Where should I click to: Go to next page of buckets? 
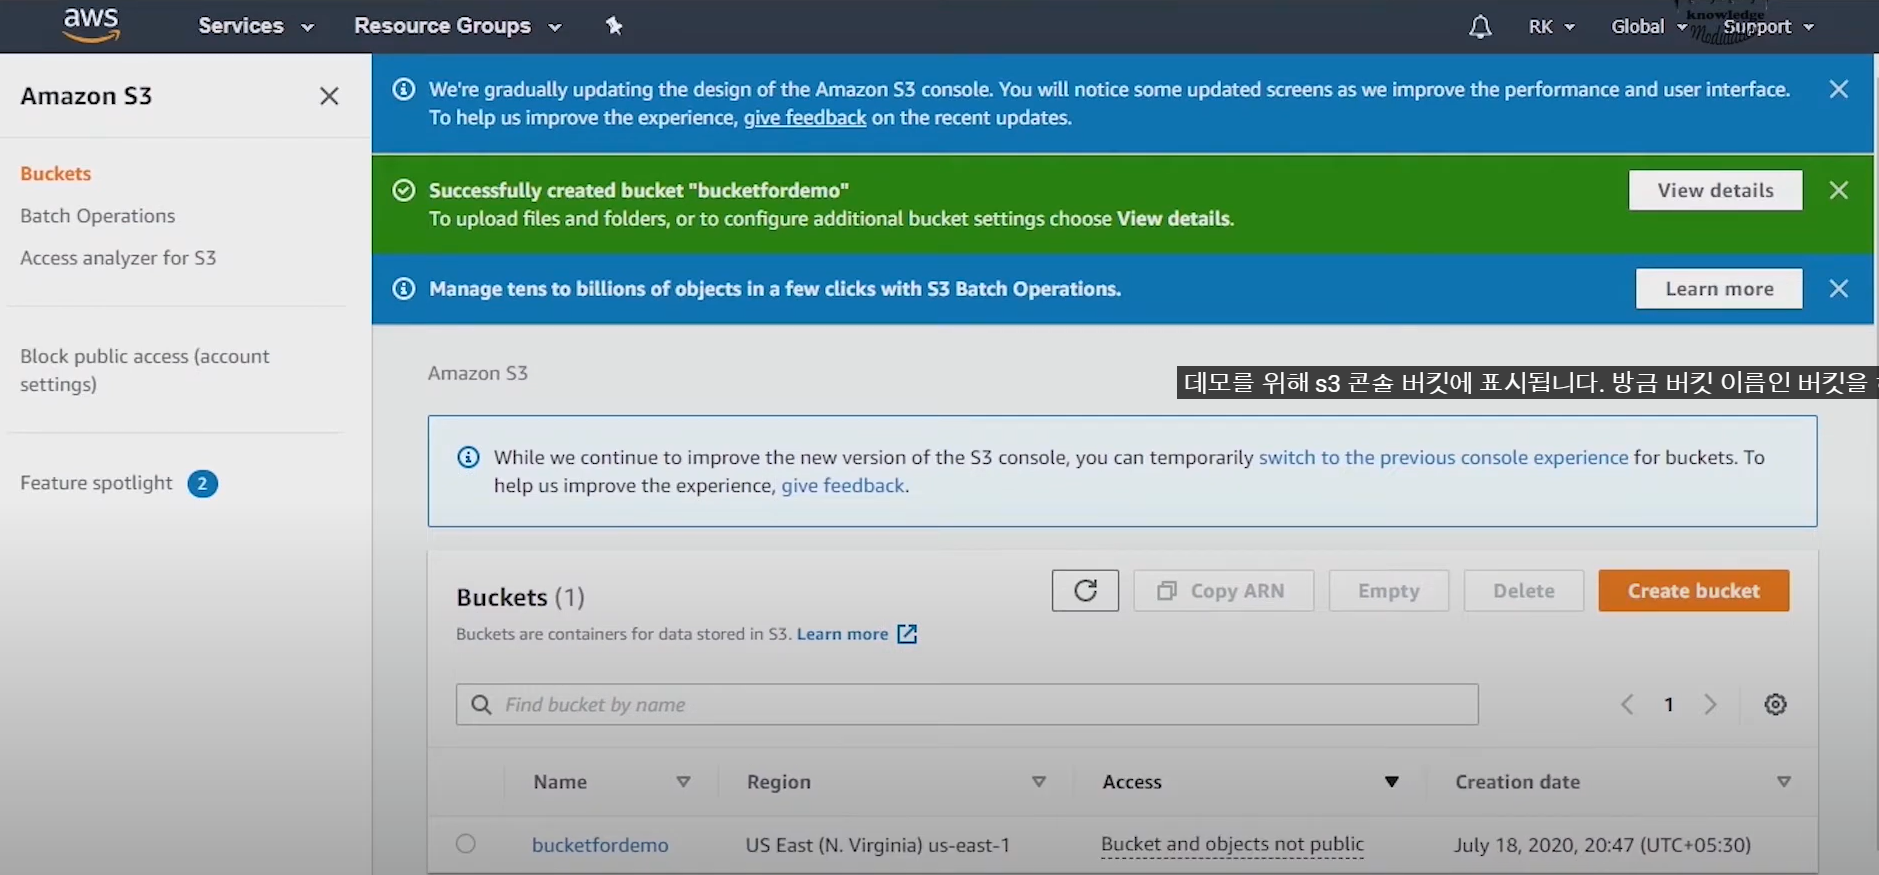[1710, 705]
